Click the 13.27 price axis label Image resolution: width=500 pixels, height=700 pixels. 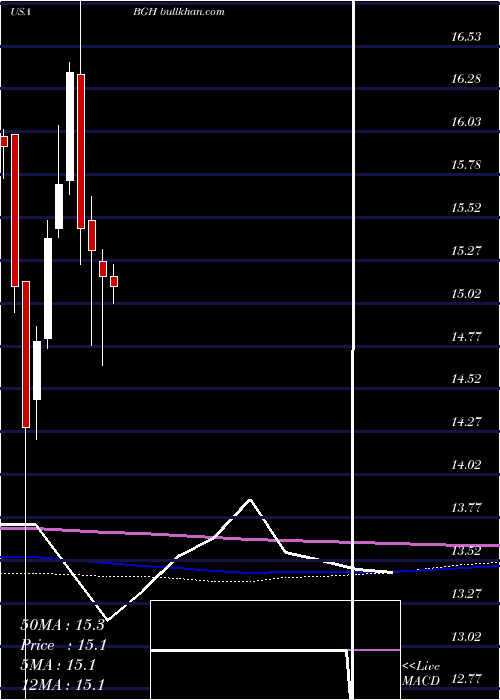point(466,594)
